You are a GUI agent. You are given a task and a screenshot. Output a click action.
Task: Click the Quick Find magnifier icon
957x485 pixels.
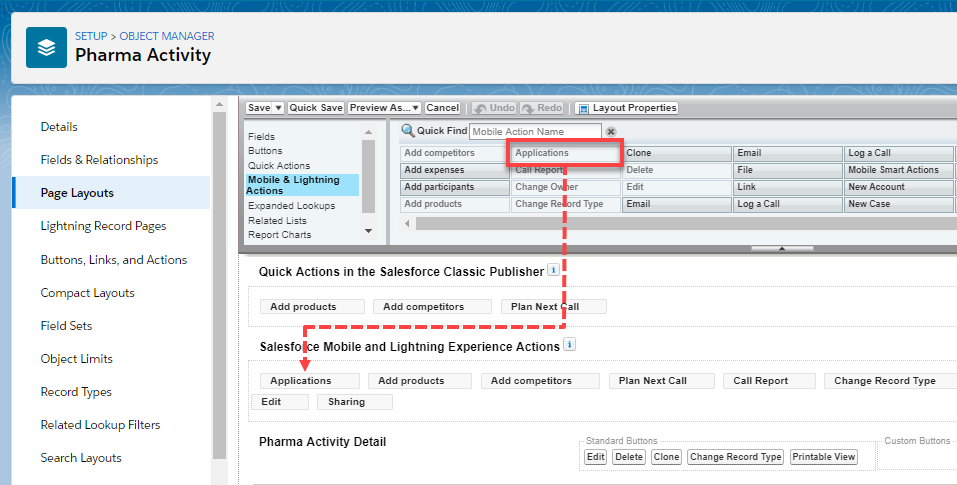(408, 131)
